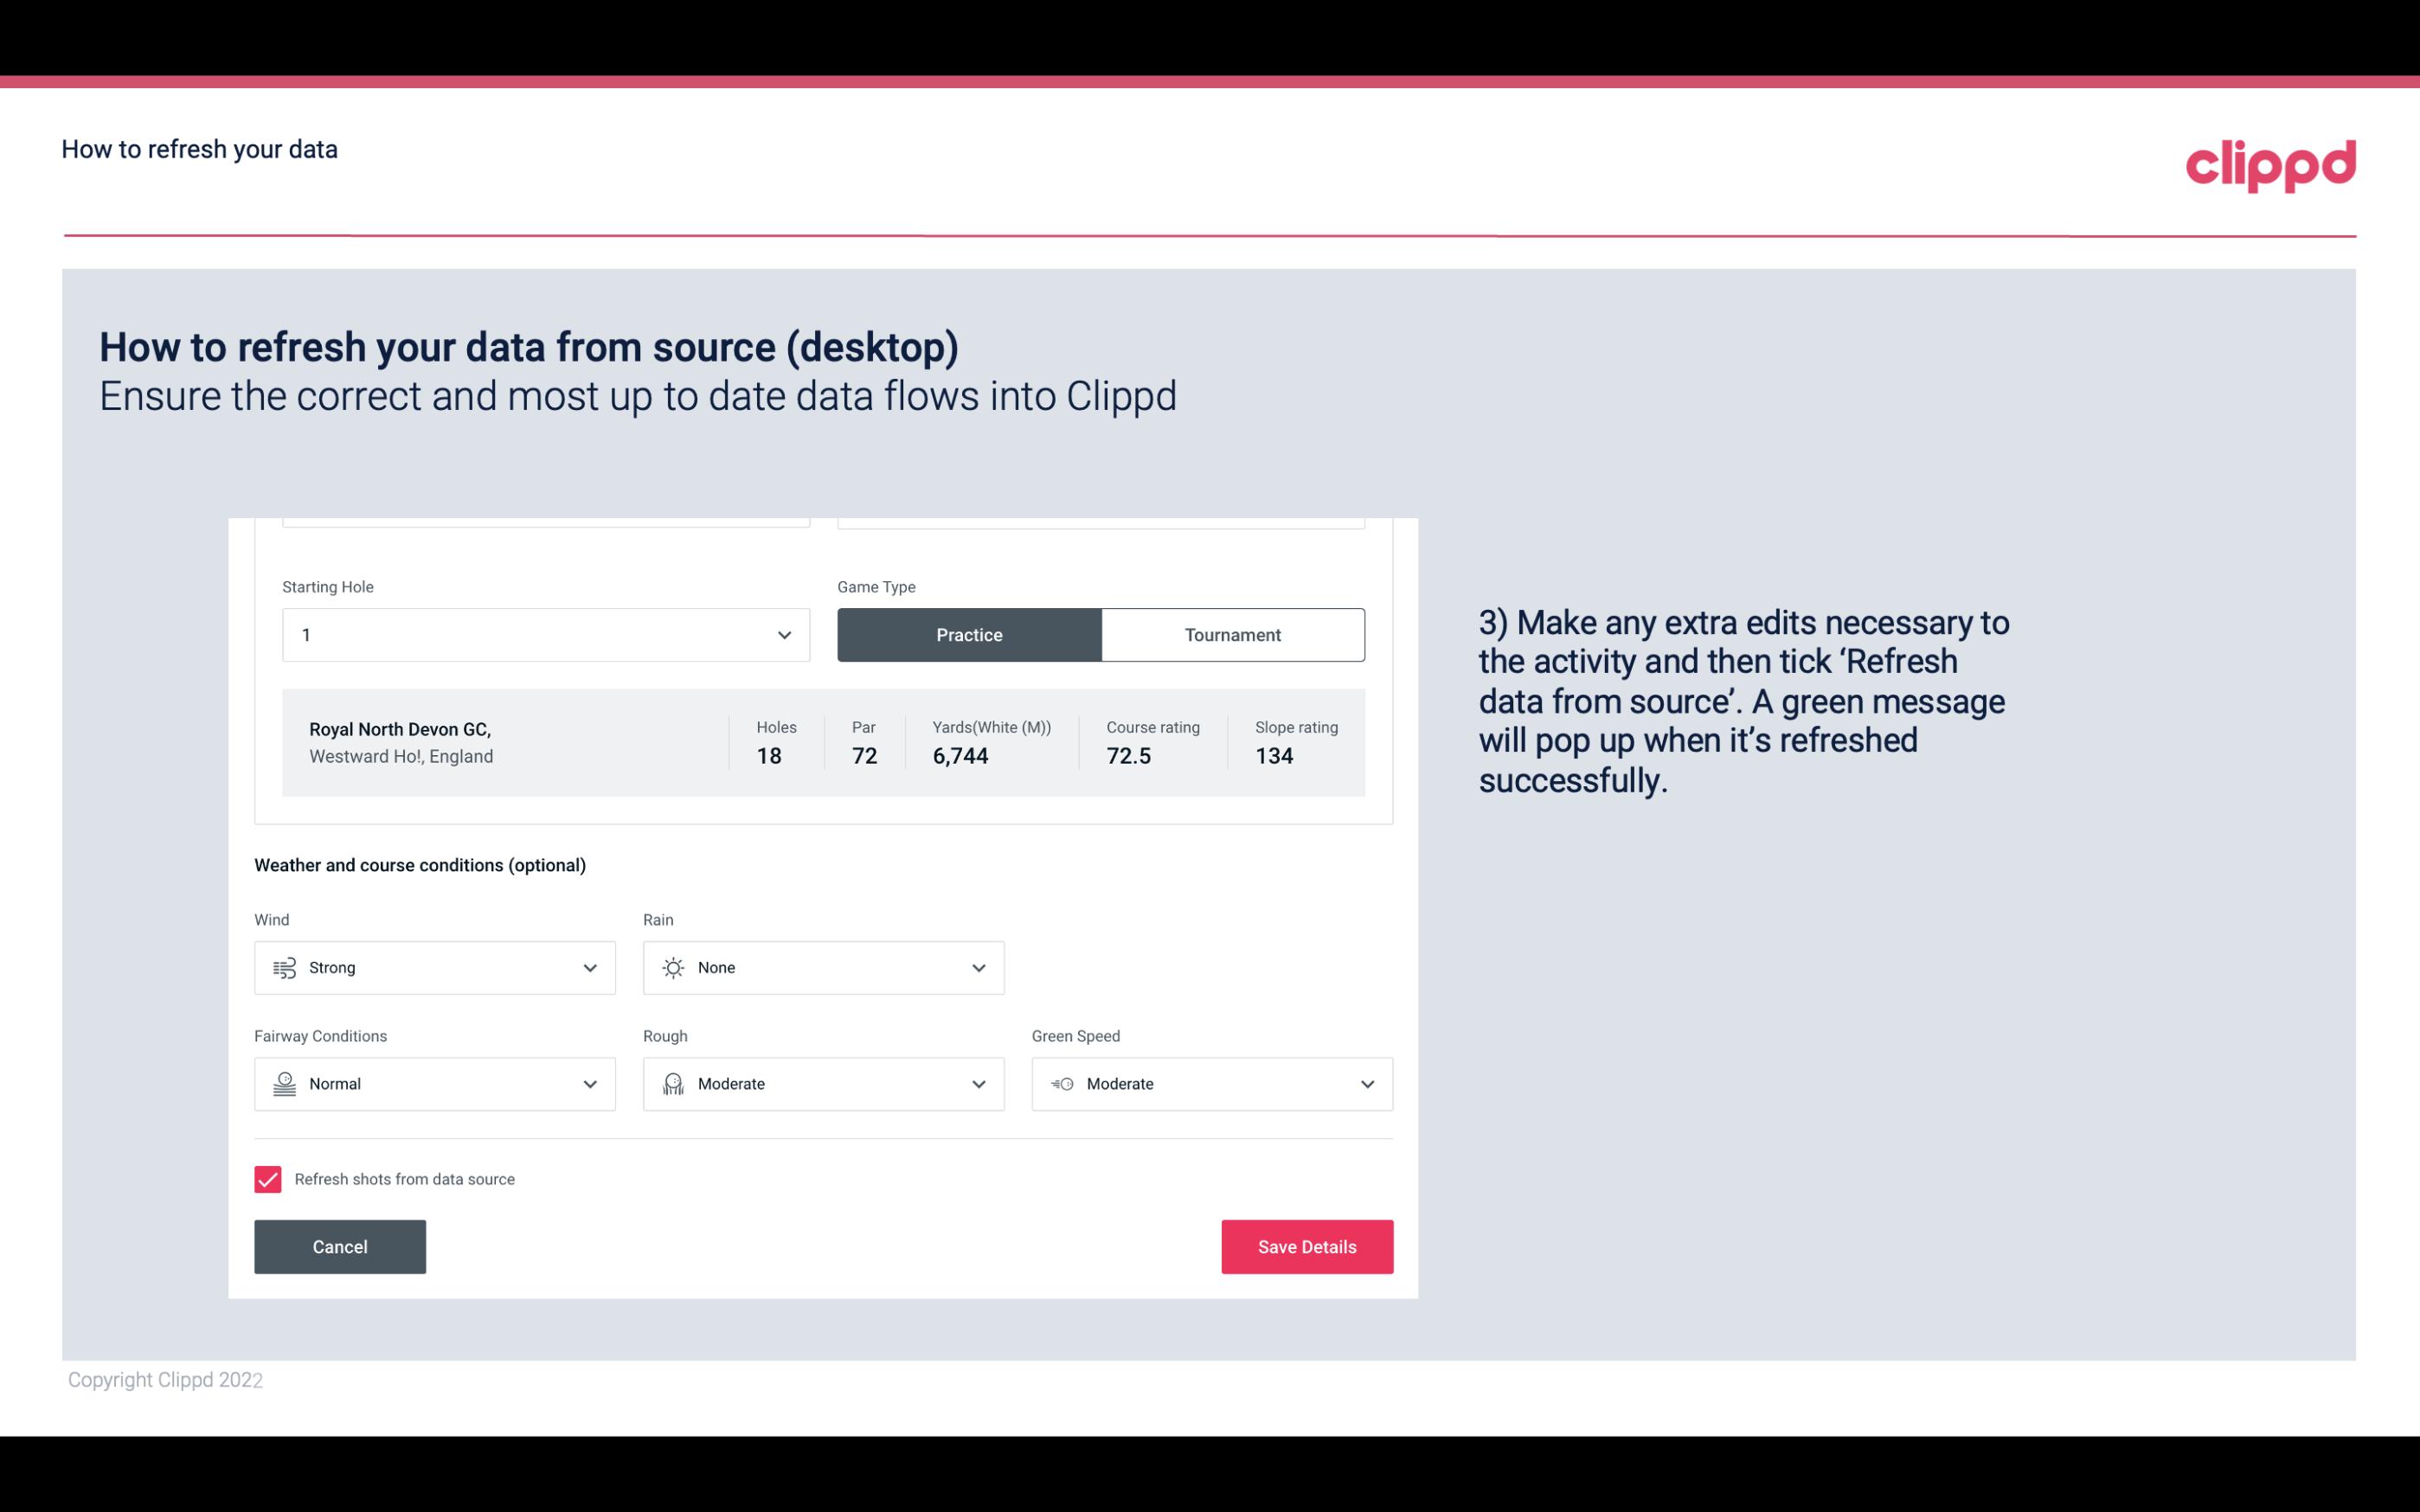The height and width of the screenshot is (1512, 2420).
Task: Click the fairway conditions dropdown icon
Action: [591, 1084]
